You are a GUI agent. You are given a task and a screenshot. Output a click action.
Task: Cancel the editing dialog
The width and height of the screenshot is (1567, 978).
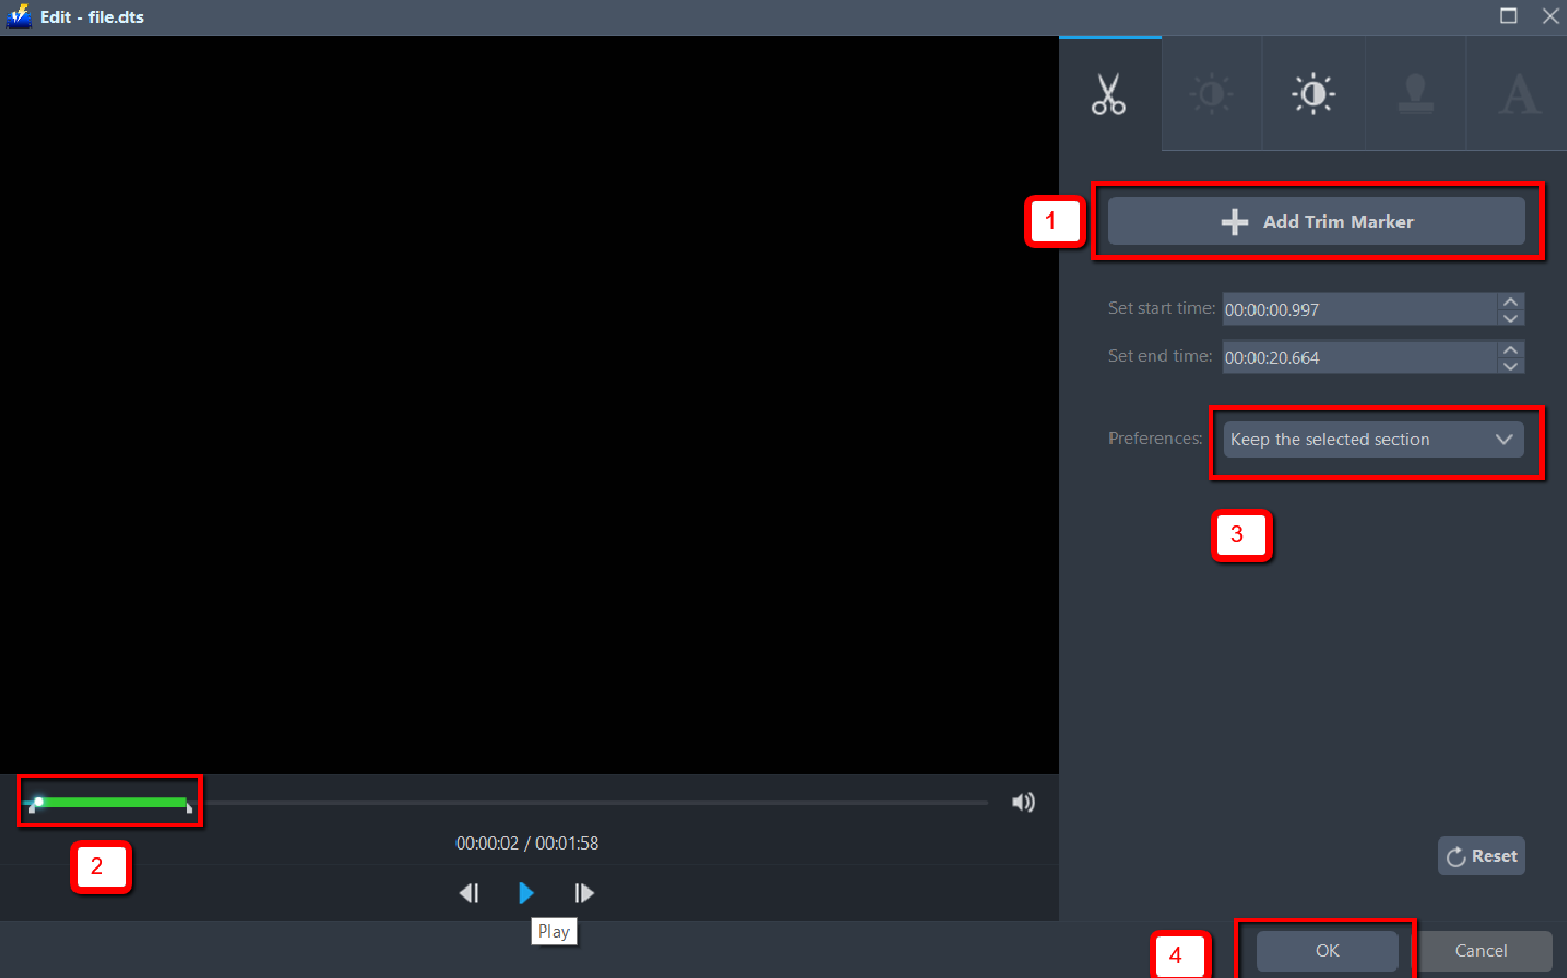(x=1483, y=951)
